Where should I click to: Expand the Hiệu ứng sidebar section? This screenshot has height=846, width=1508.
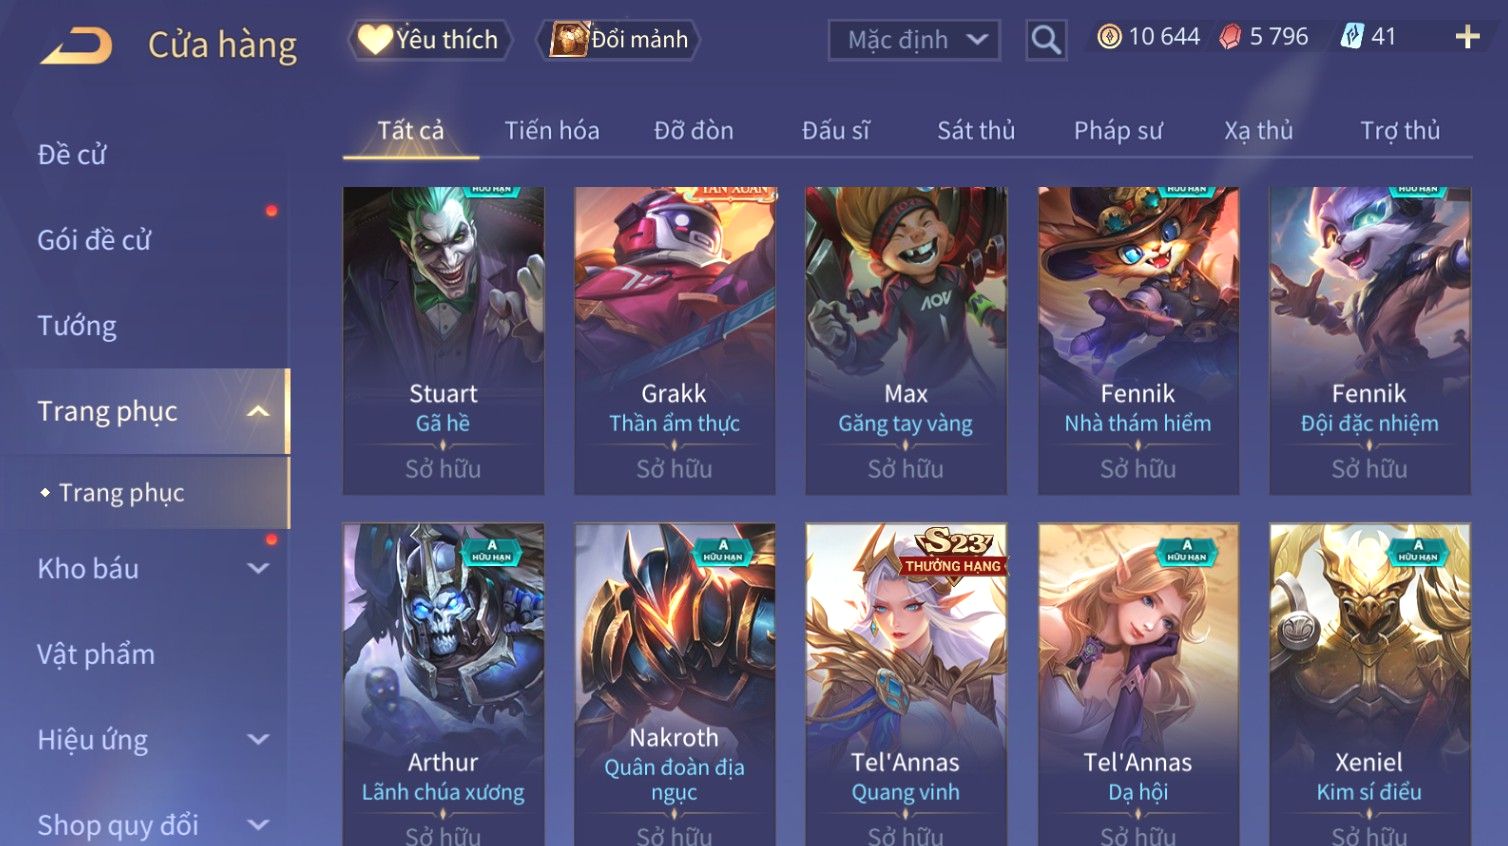(258, 740)
